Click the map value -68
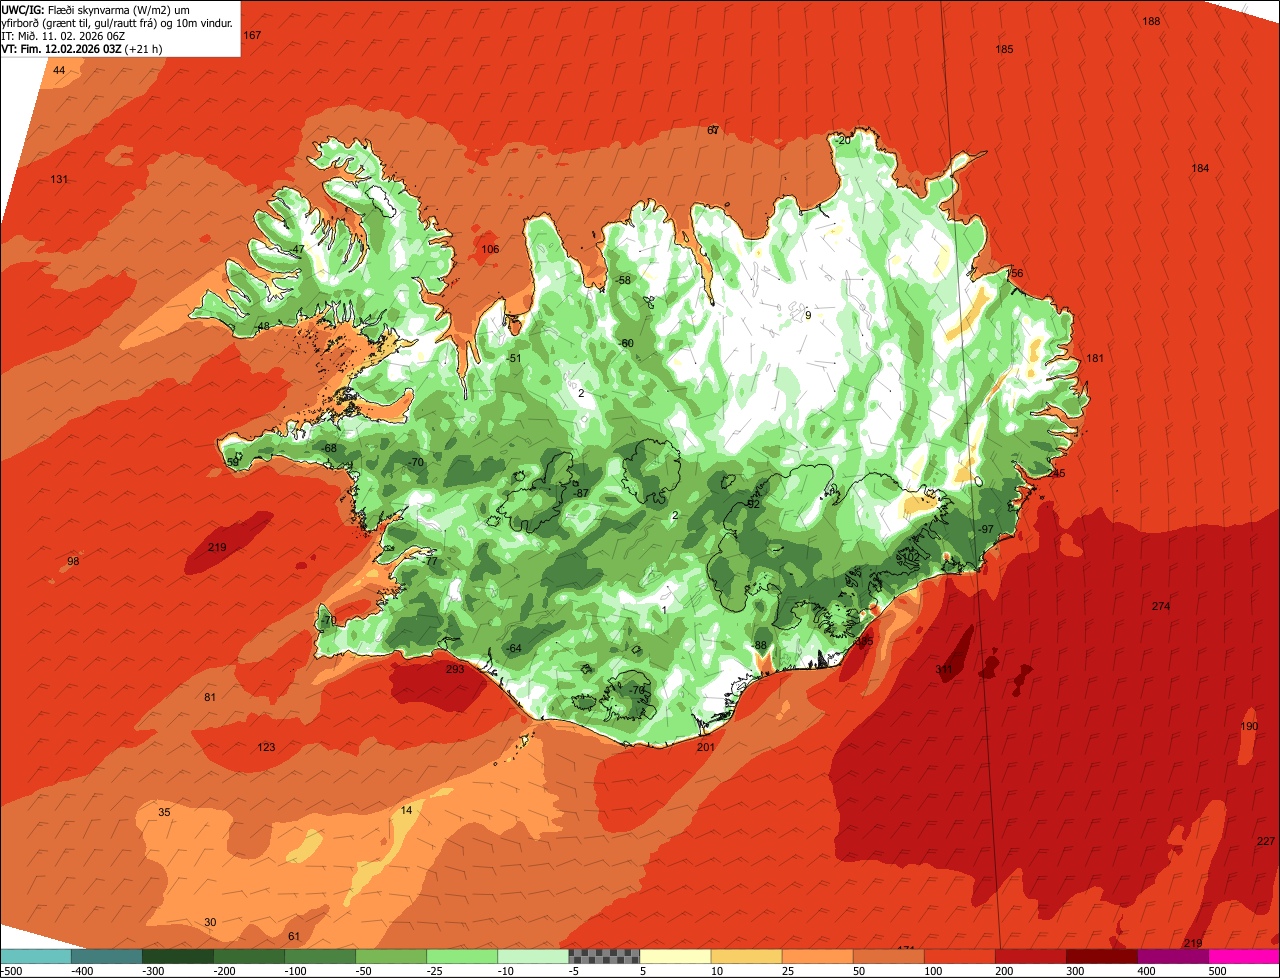 330,448
